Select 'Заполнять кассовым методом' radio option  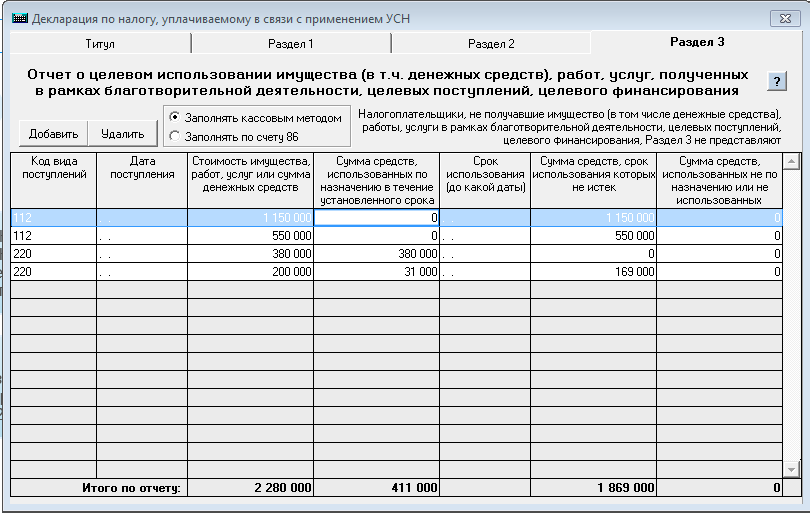coord(175,117)
